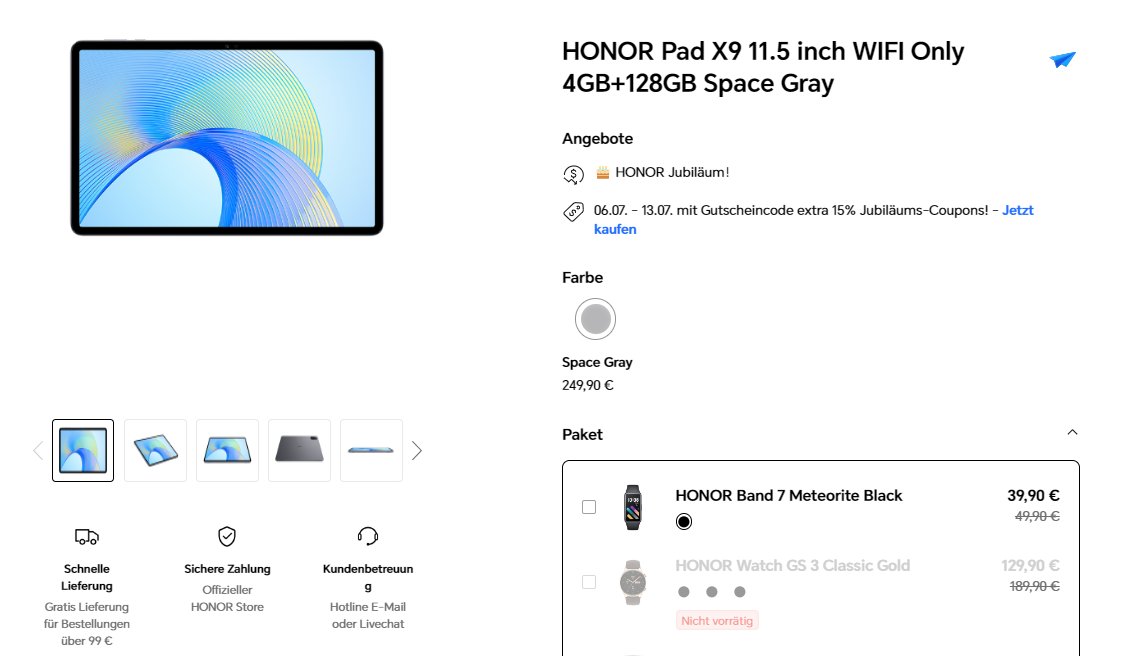This screenshot has height=656, width=1134.
Task: Click the coupon tag icon
Action: point(573,212)
